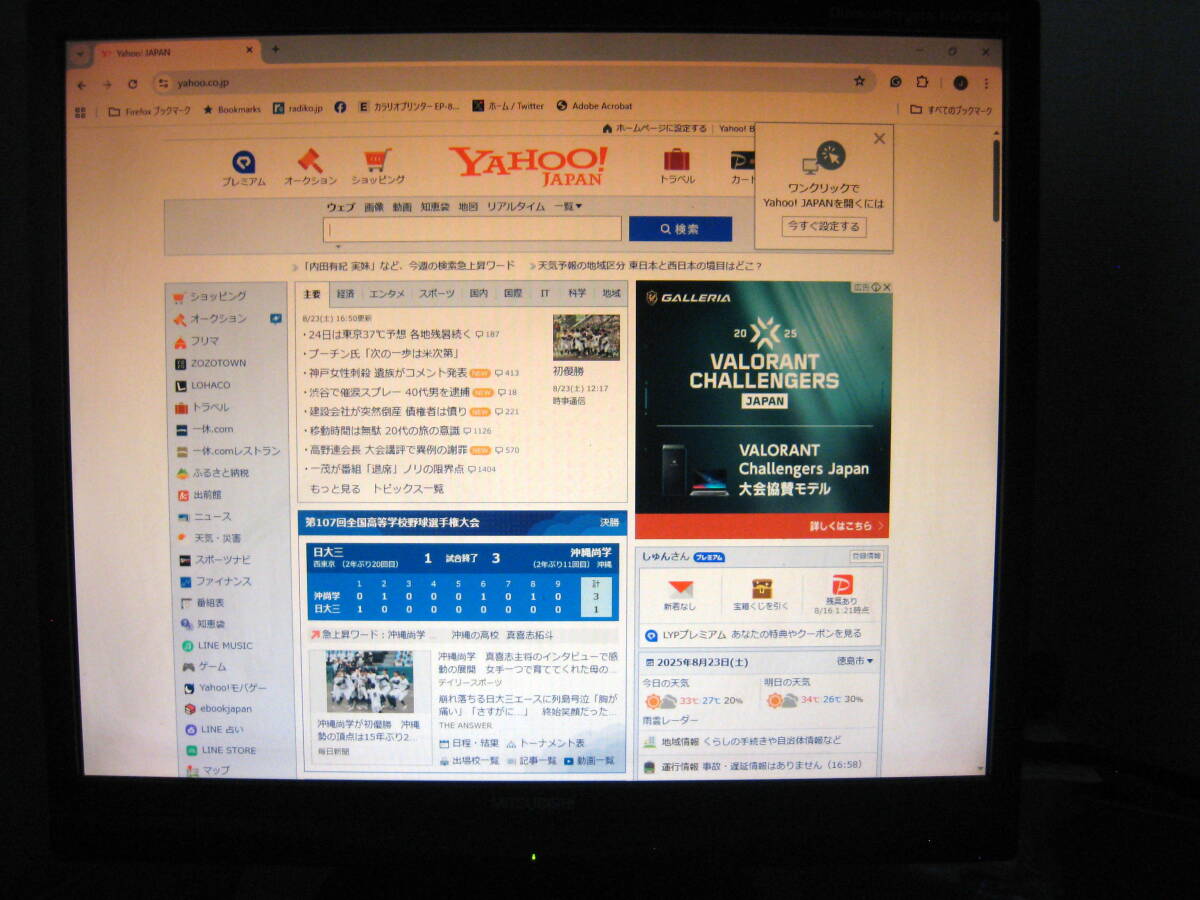Focus the Yahoo search input field
1200x900 pixels.
[x=472, y=229]
